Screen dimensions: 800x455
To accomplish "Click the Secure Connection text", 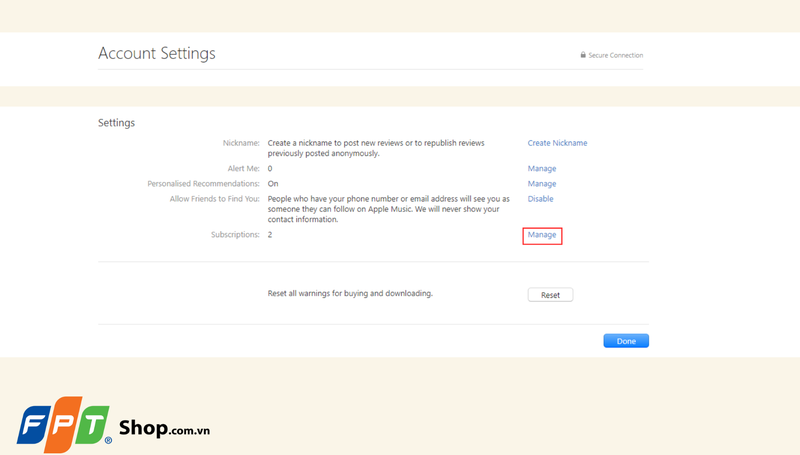I will 616,55.
